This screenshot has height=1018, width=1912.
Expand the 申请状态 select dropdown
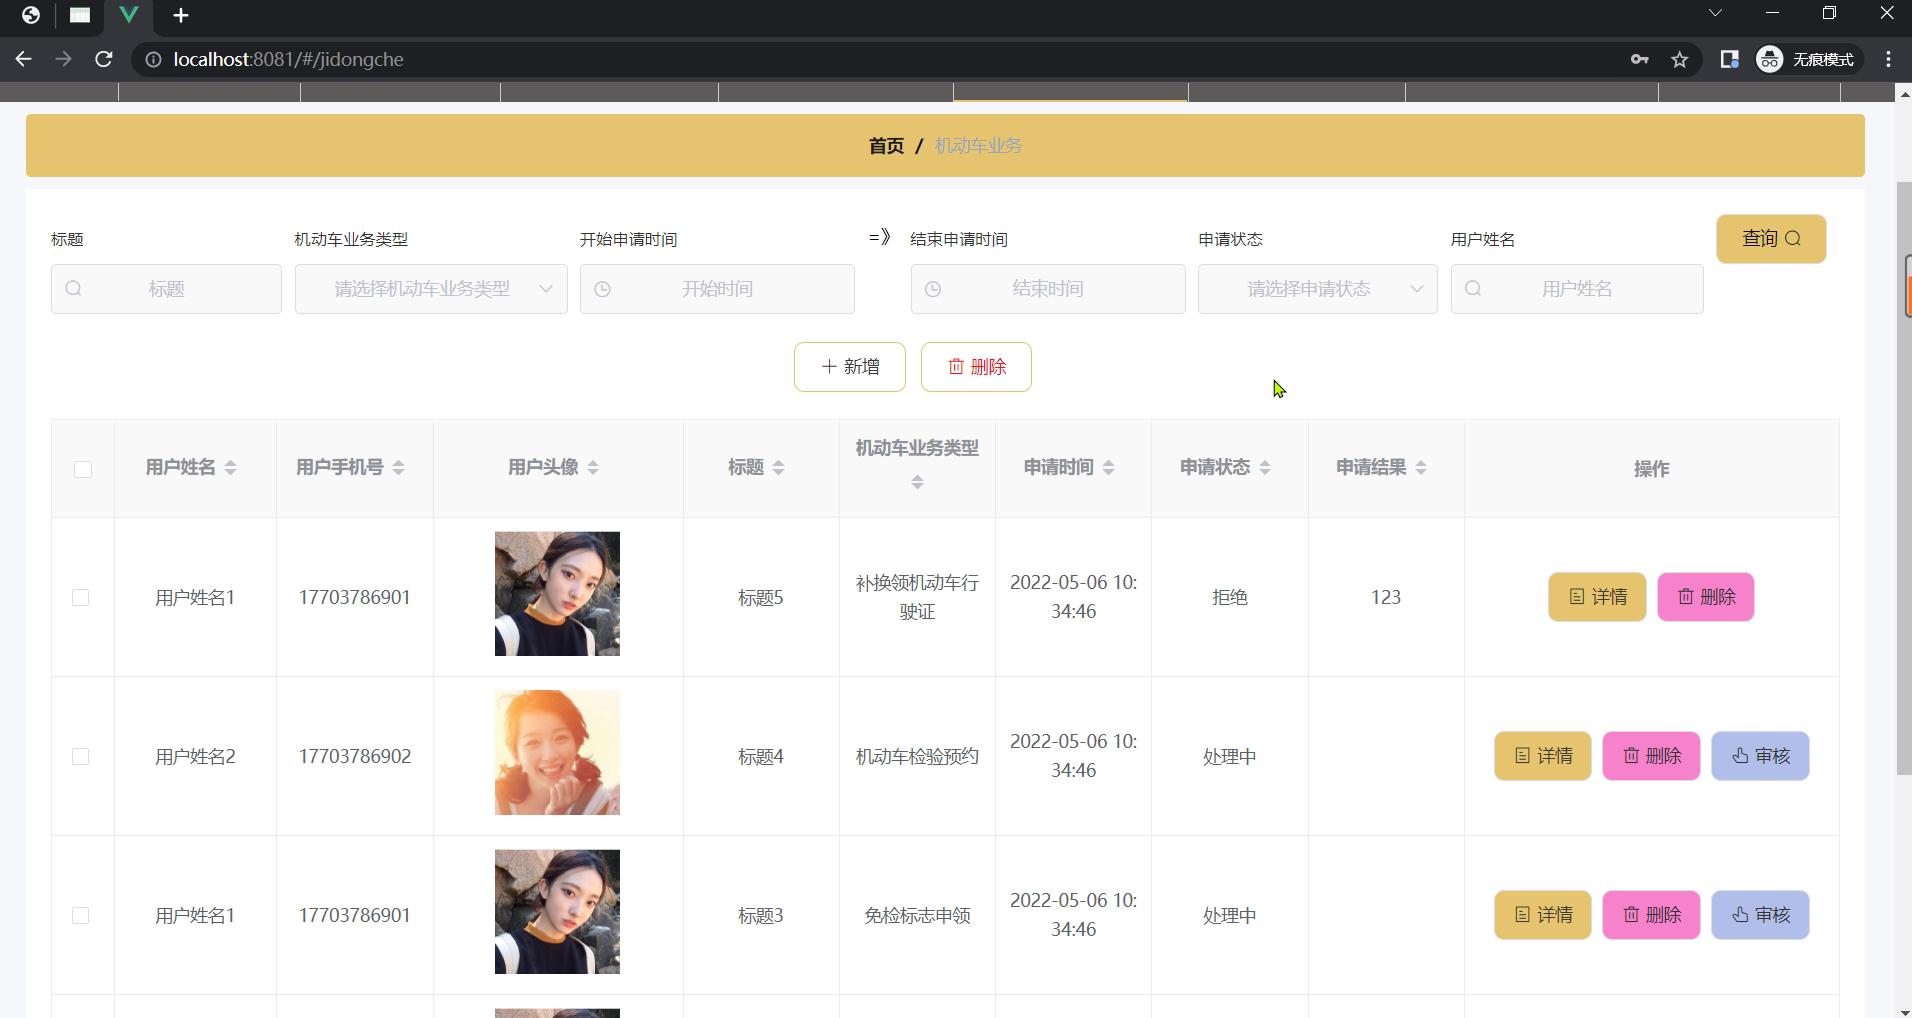(1317, 289)
